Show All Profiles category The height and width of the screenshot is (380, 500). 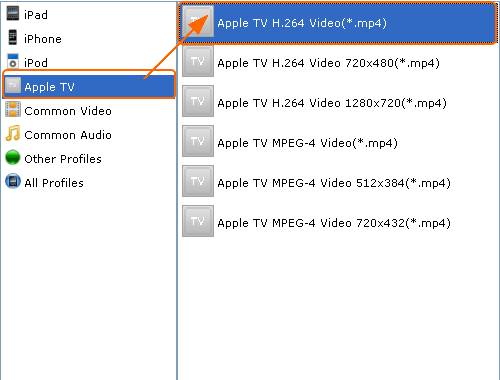tap(89, 182)
